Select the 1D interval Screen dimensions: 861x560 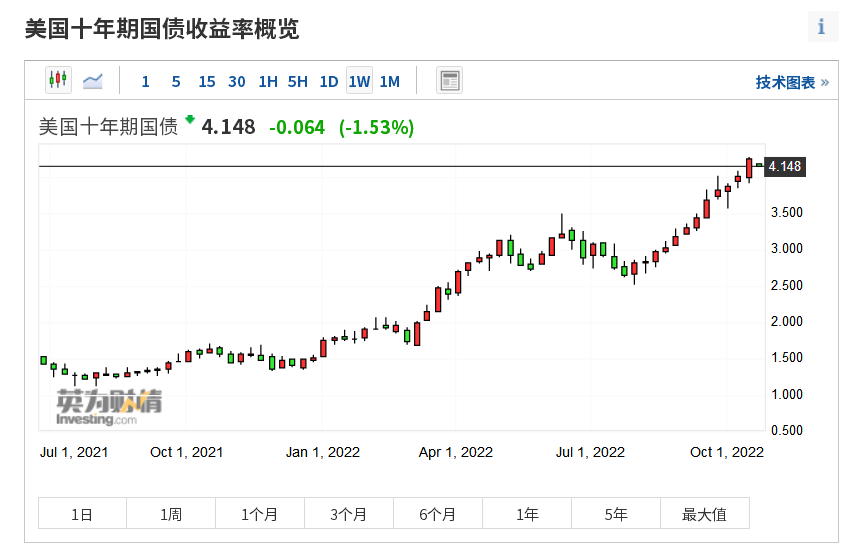pos(329,82)
